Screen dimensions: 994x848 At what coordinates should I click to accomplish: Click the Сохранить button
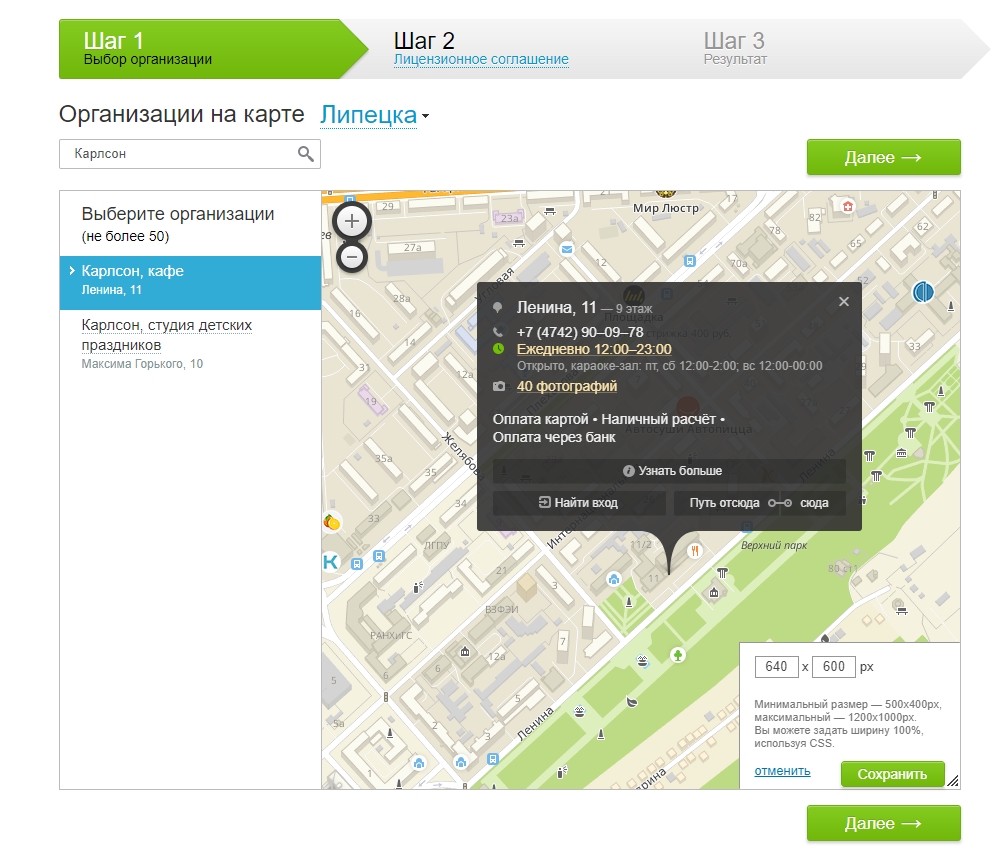pos(892,774)
